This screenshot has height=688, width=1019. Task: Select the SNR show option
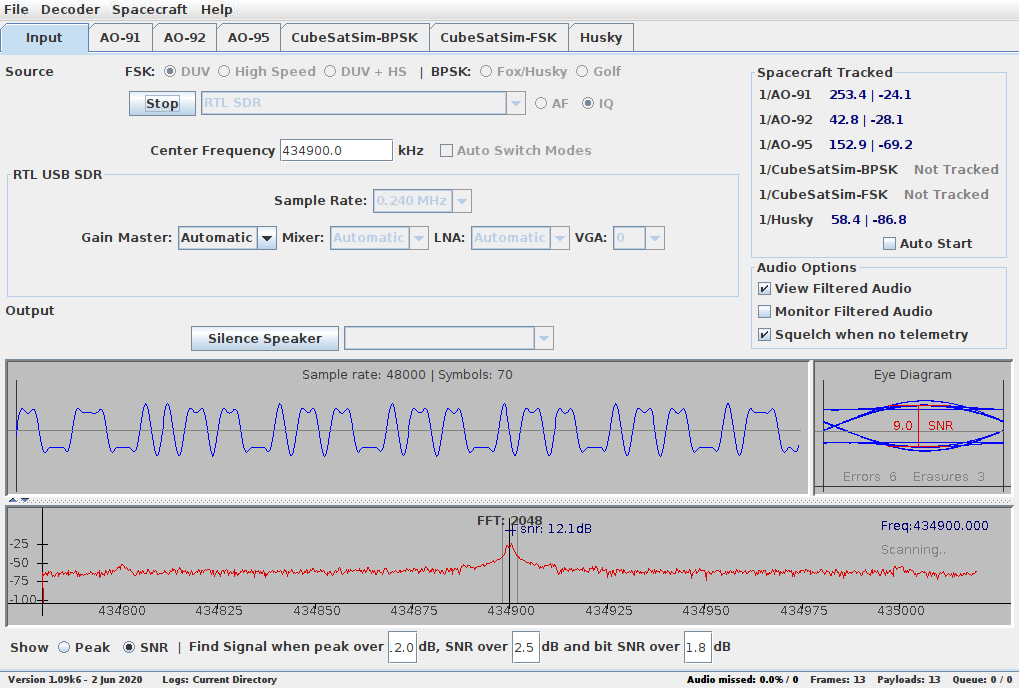click(x=146, y=647)
